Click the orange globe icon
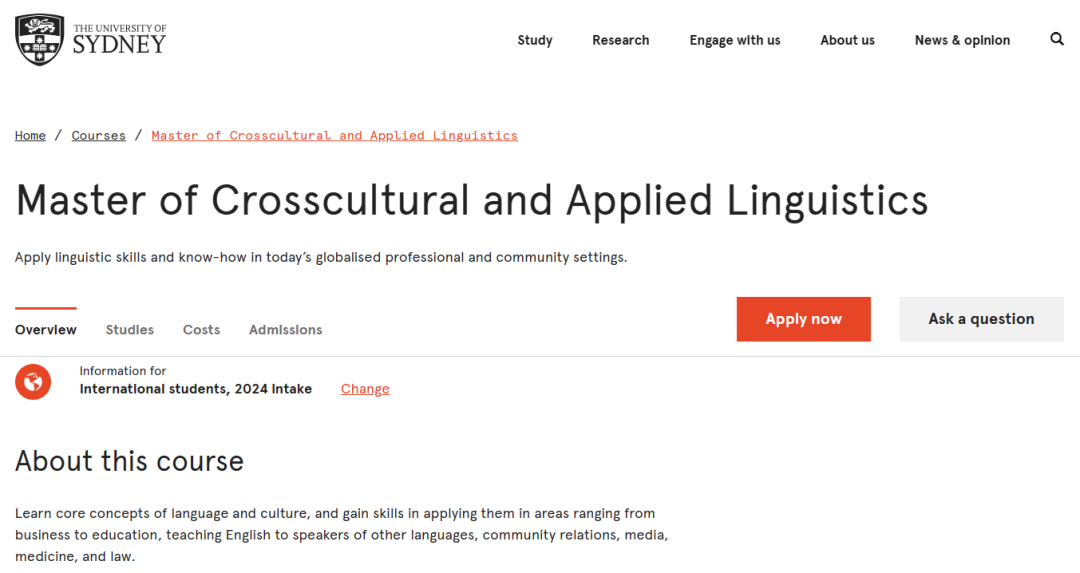1080x573 pixels. pyautogui.click(x=33, y=381)
